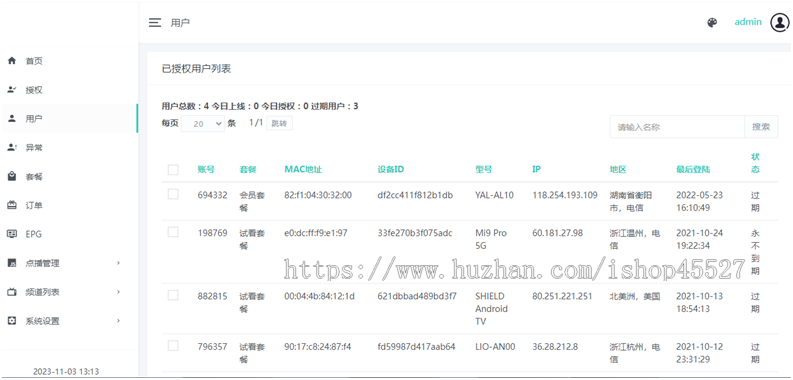Click model YAL-AL10
The height and width of the screenshot is (380, 793).
495,195
